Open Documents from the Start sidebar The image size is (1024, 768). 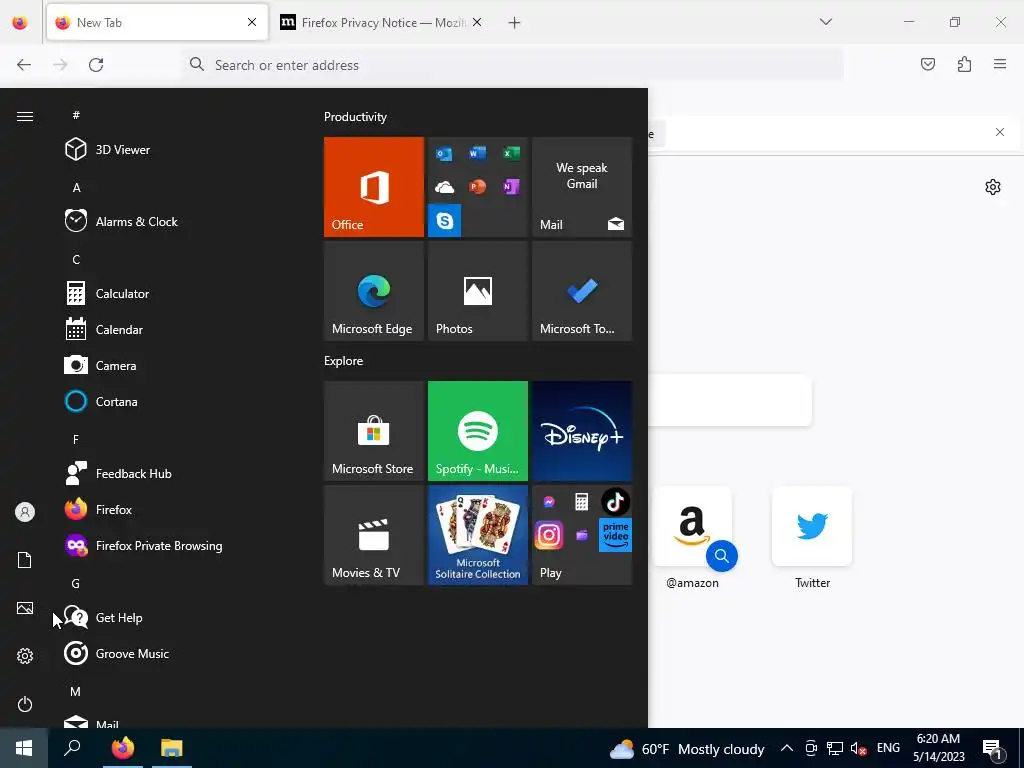click(25, 560)
